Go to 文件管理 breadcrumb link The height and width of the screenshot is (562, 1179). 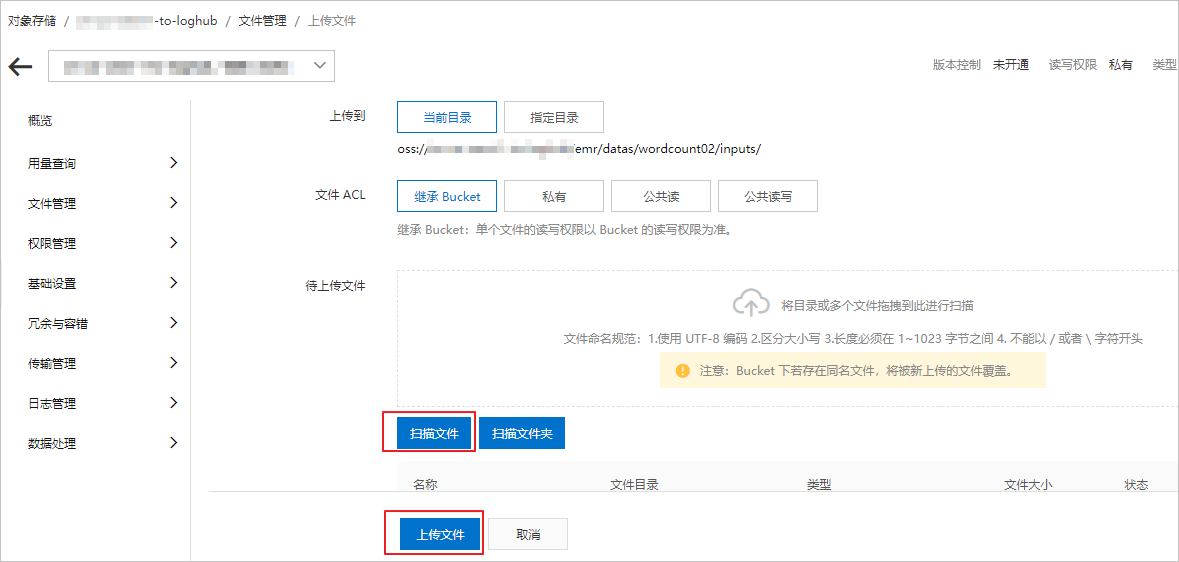[x=262, y=21]
